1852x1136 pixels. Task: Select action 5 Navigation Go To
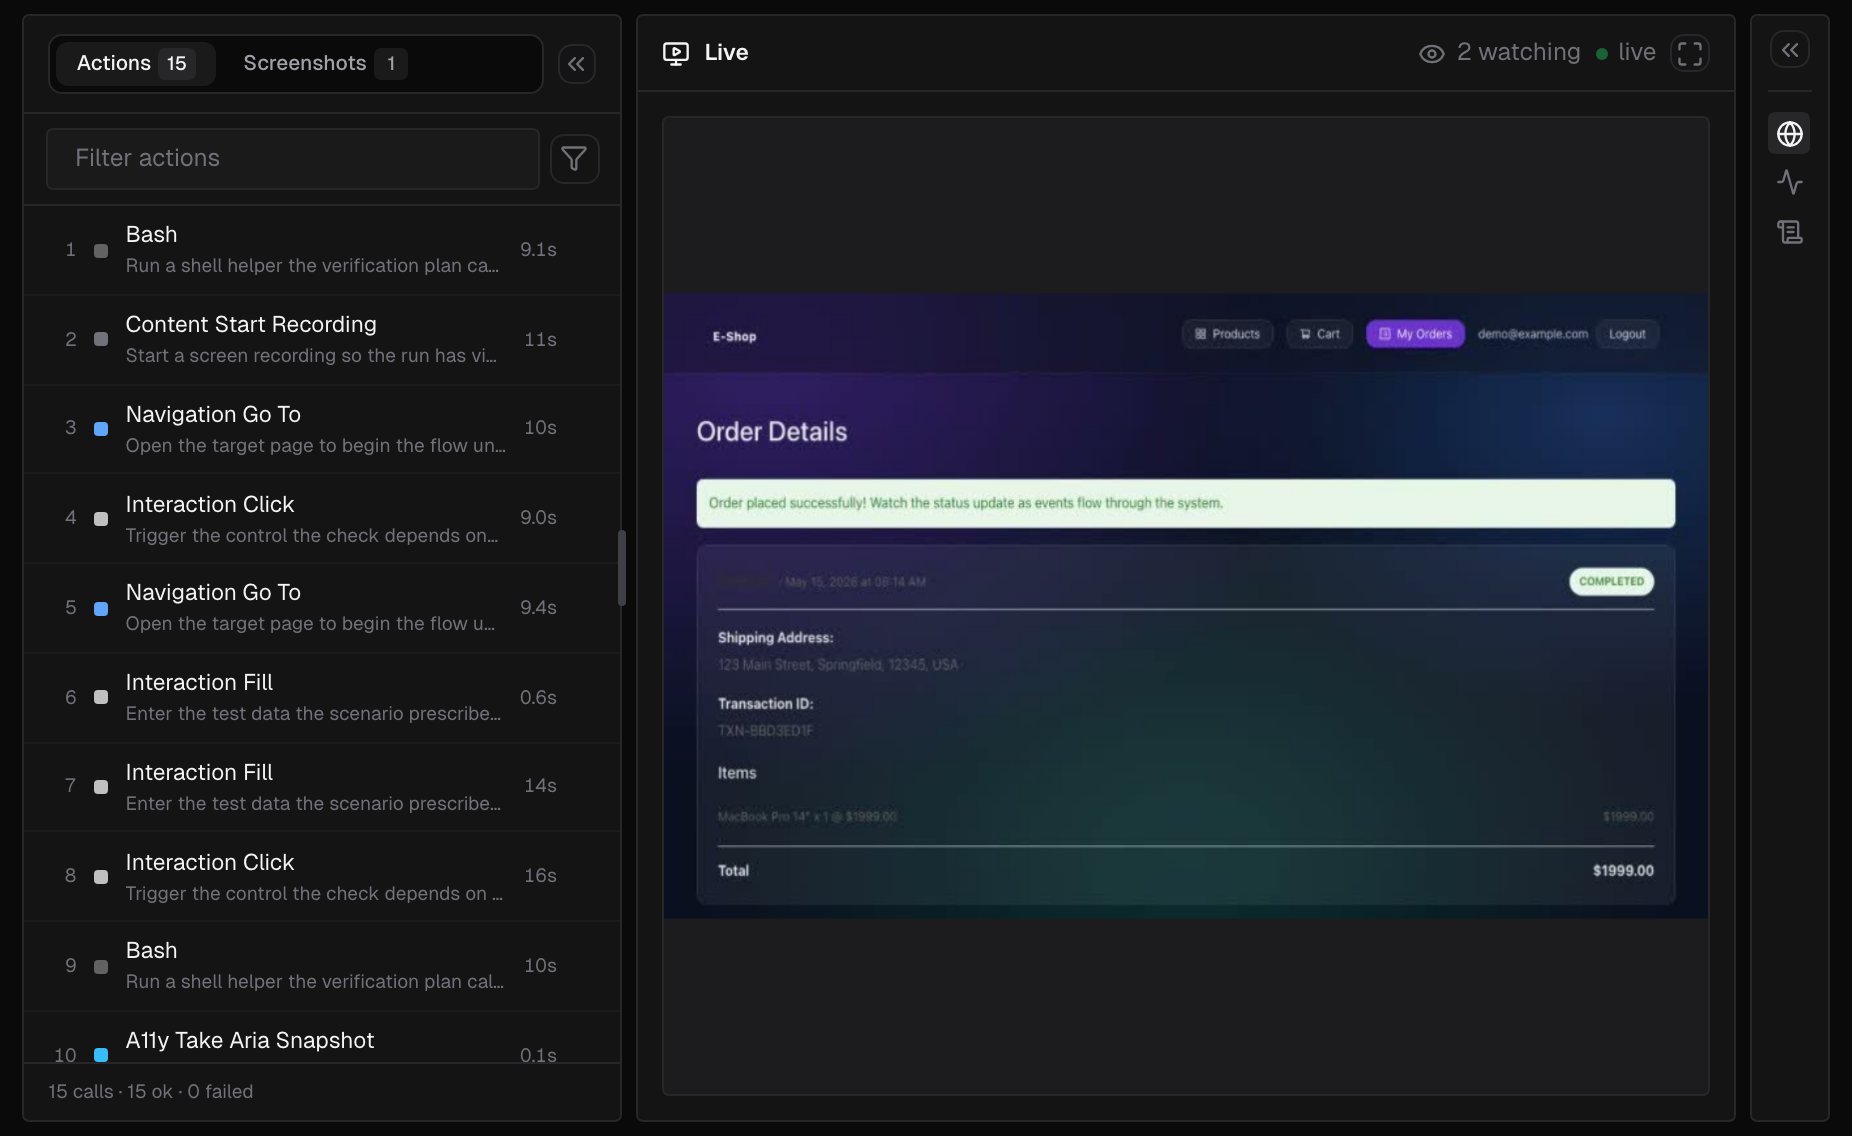pos(321,608)
